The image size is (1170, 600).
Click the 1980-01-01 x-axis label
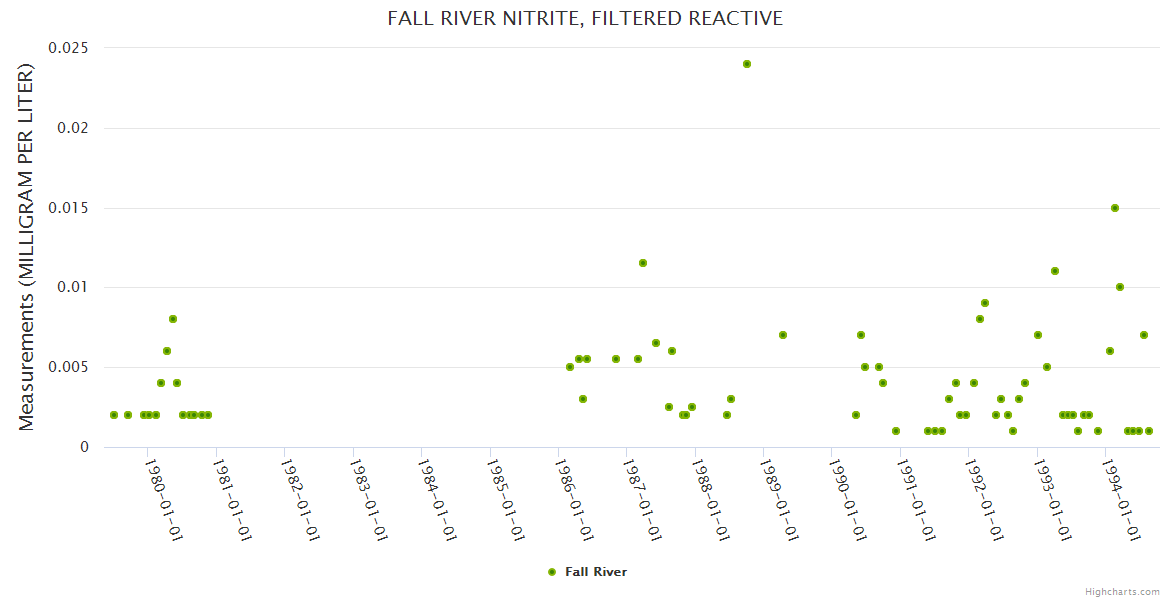pyautogui.click(x=163, y=499)
